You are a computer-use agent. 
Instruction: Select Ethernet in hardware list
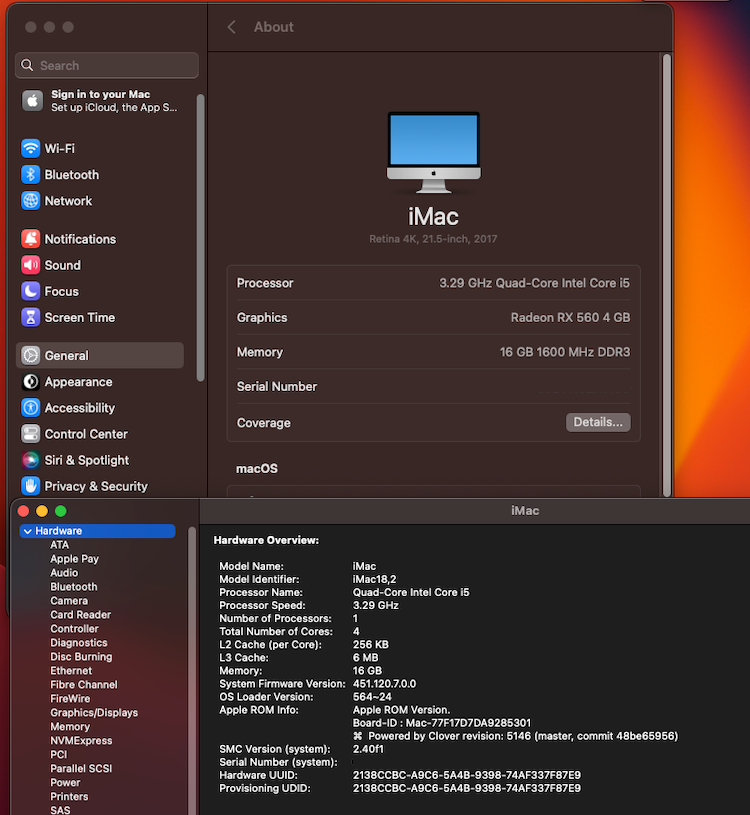click(x=71, y=671)
